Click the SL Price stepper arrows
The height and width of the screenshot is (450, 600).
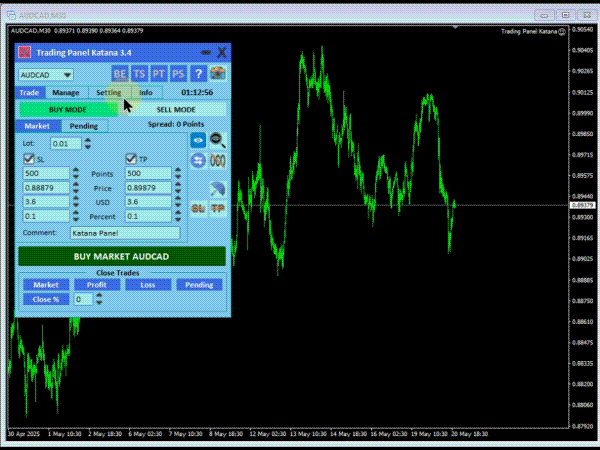[x=76, y=188]
